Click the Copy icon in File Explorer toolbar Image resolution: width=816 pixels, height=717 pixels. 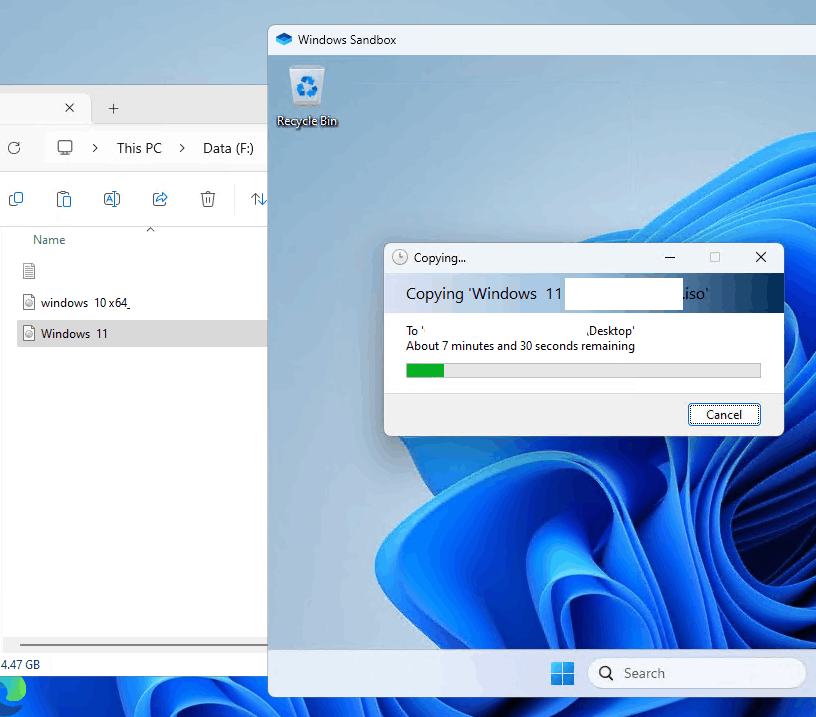[x=16, y=199]
